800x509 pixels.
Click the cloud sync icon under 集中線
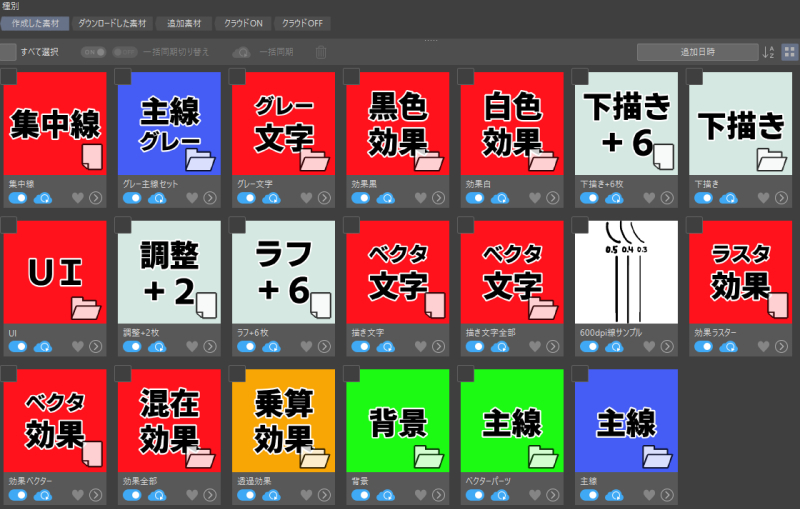pos(42,198)
